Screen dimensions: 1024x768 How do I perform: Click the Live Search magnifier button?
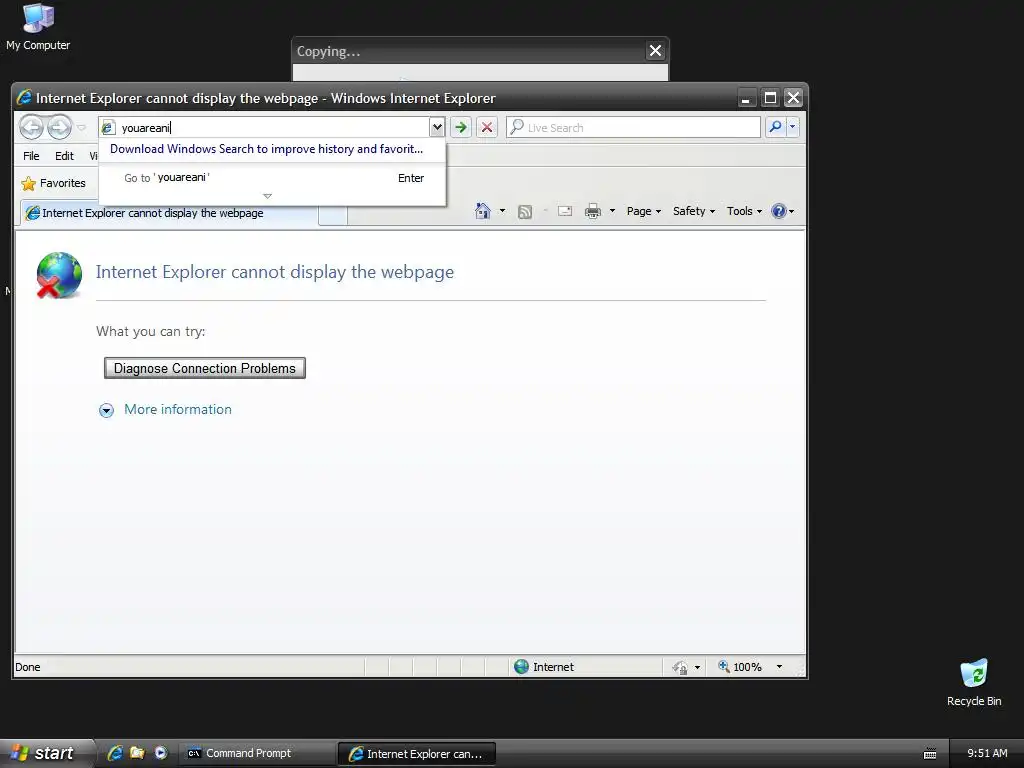point(775,127)
